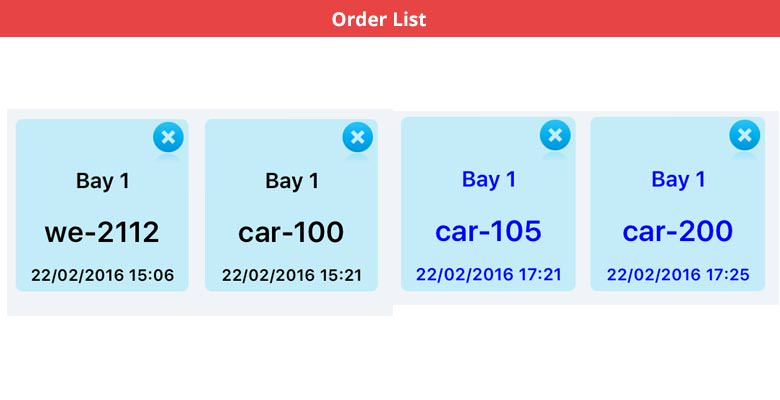The image size is (780, 400).
Task: Click the 22/02/2016 15:06 timestamp
Action: [102, 275]
